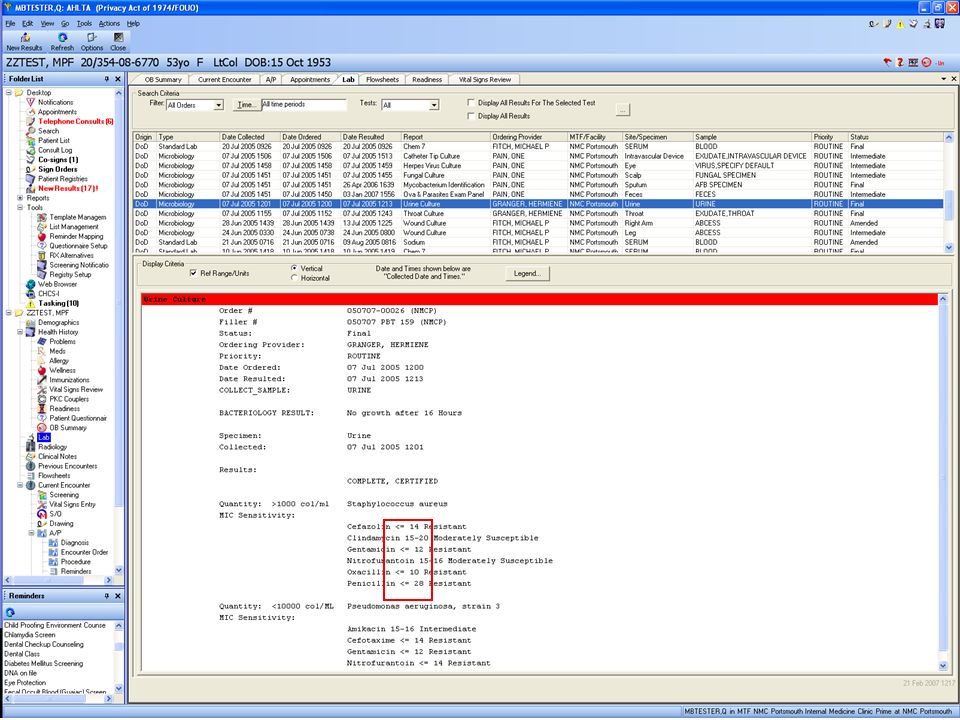
Task: Sort results by the Ordering Provider column
Action: tap(528, 137)
